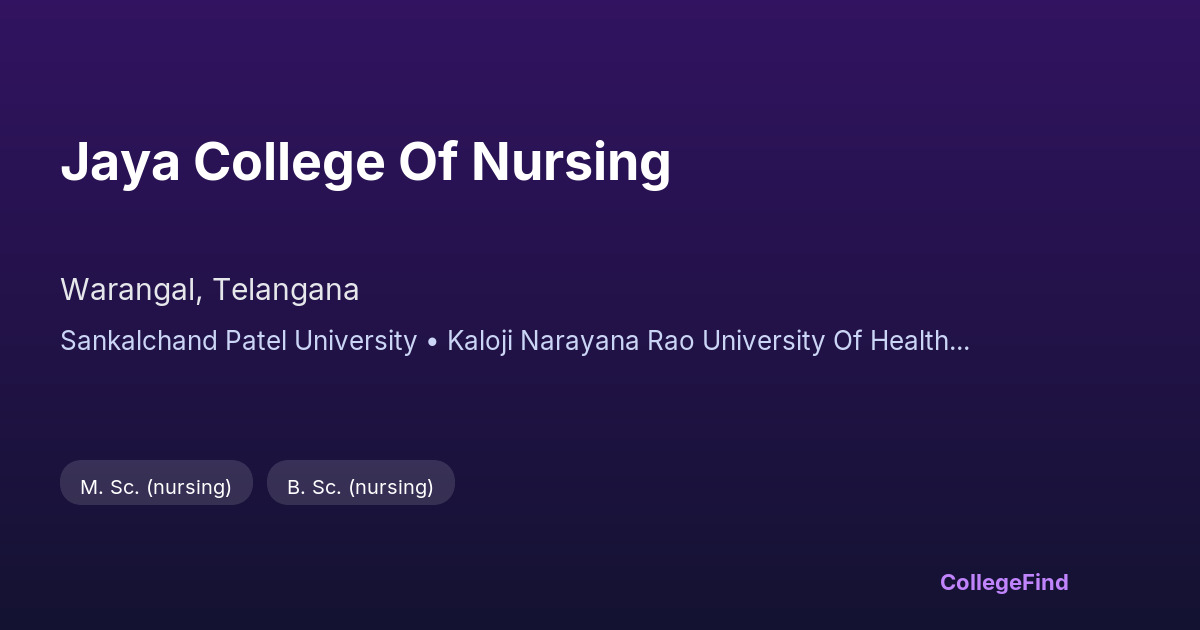Click the word Nursing in the title
The width and height of the screenshot is (1200, 630).
(x=570, y=162)
